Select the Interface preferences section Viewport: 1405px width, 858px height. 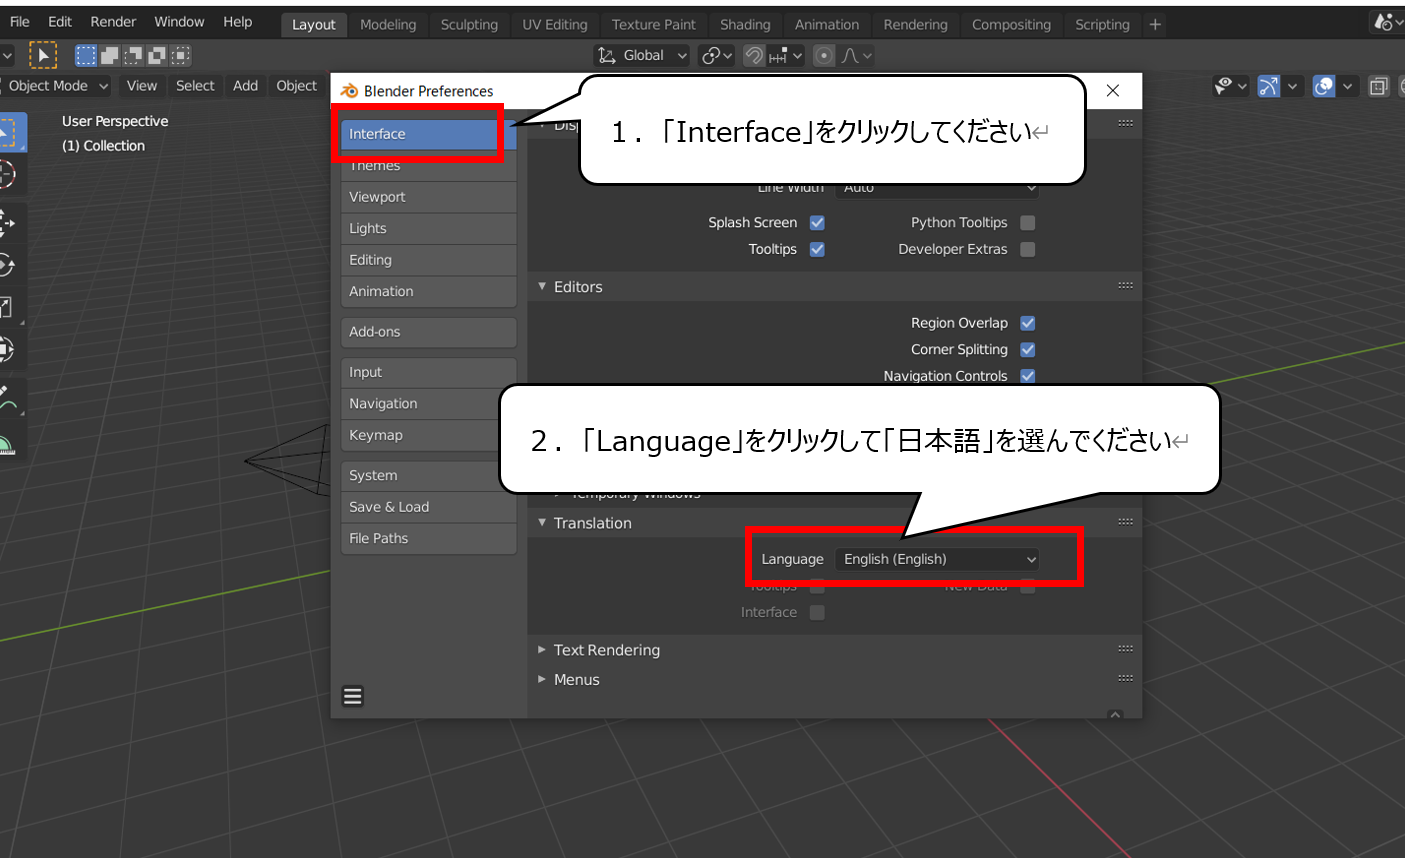point(428,134)
